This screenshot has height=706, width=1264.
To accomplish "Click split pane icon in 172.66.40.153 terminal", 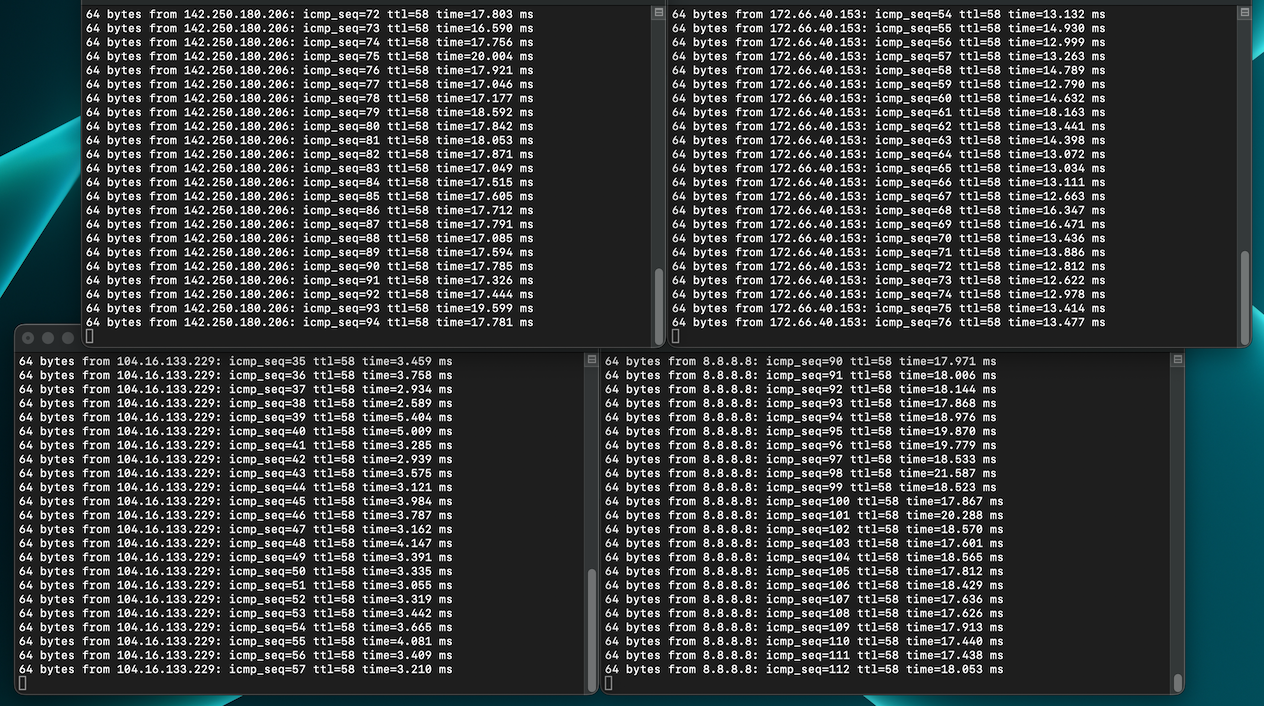I will click(1244, 13).
